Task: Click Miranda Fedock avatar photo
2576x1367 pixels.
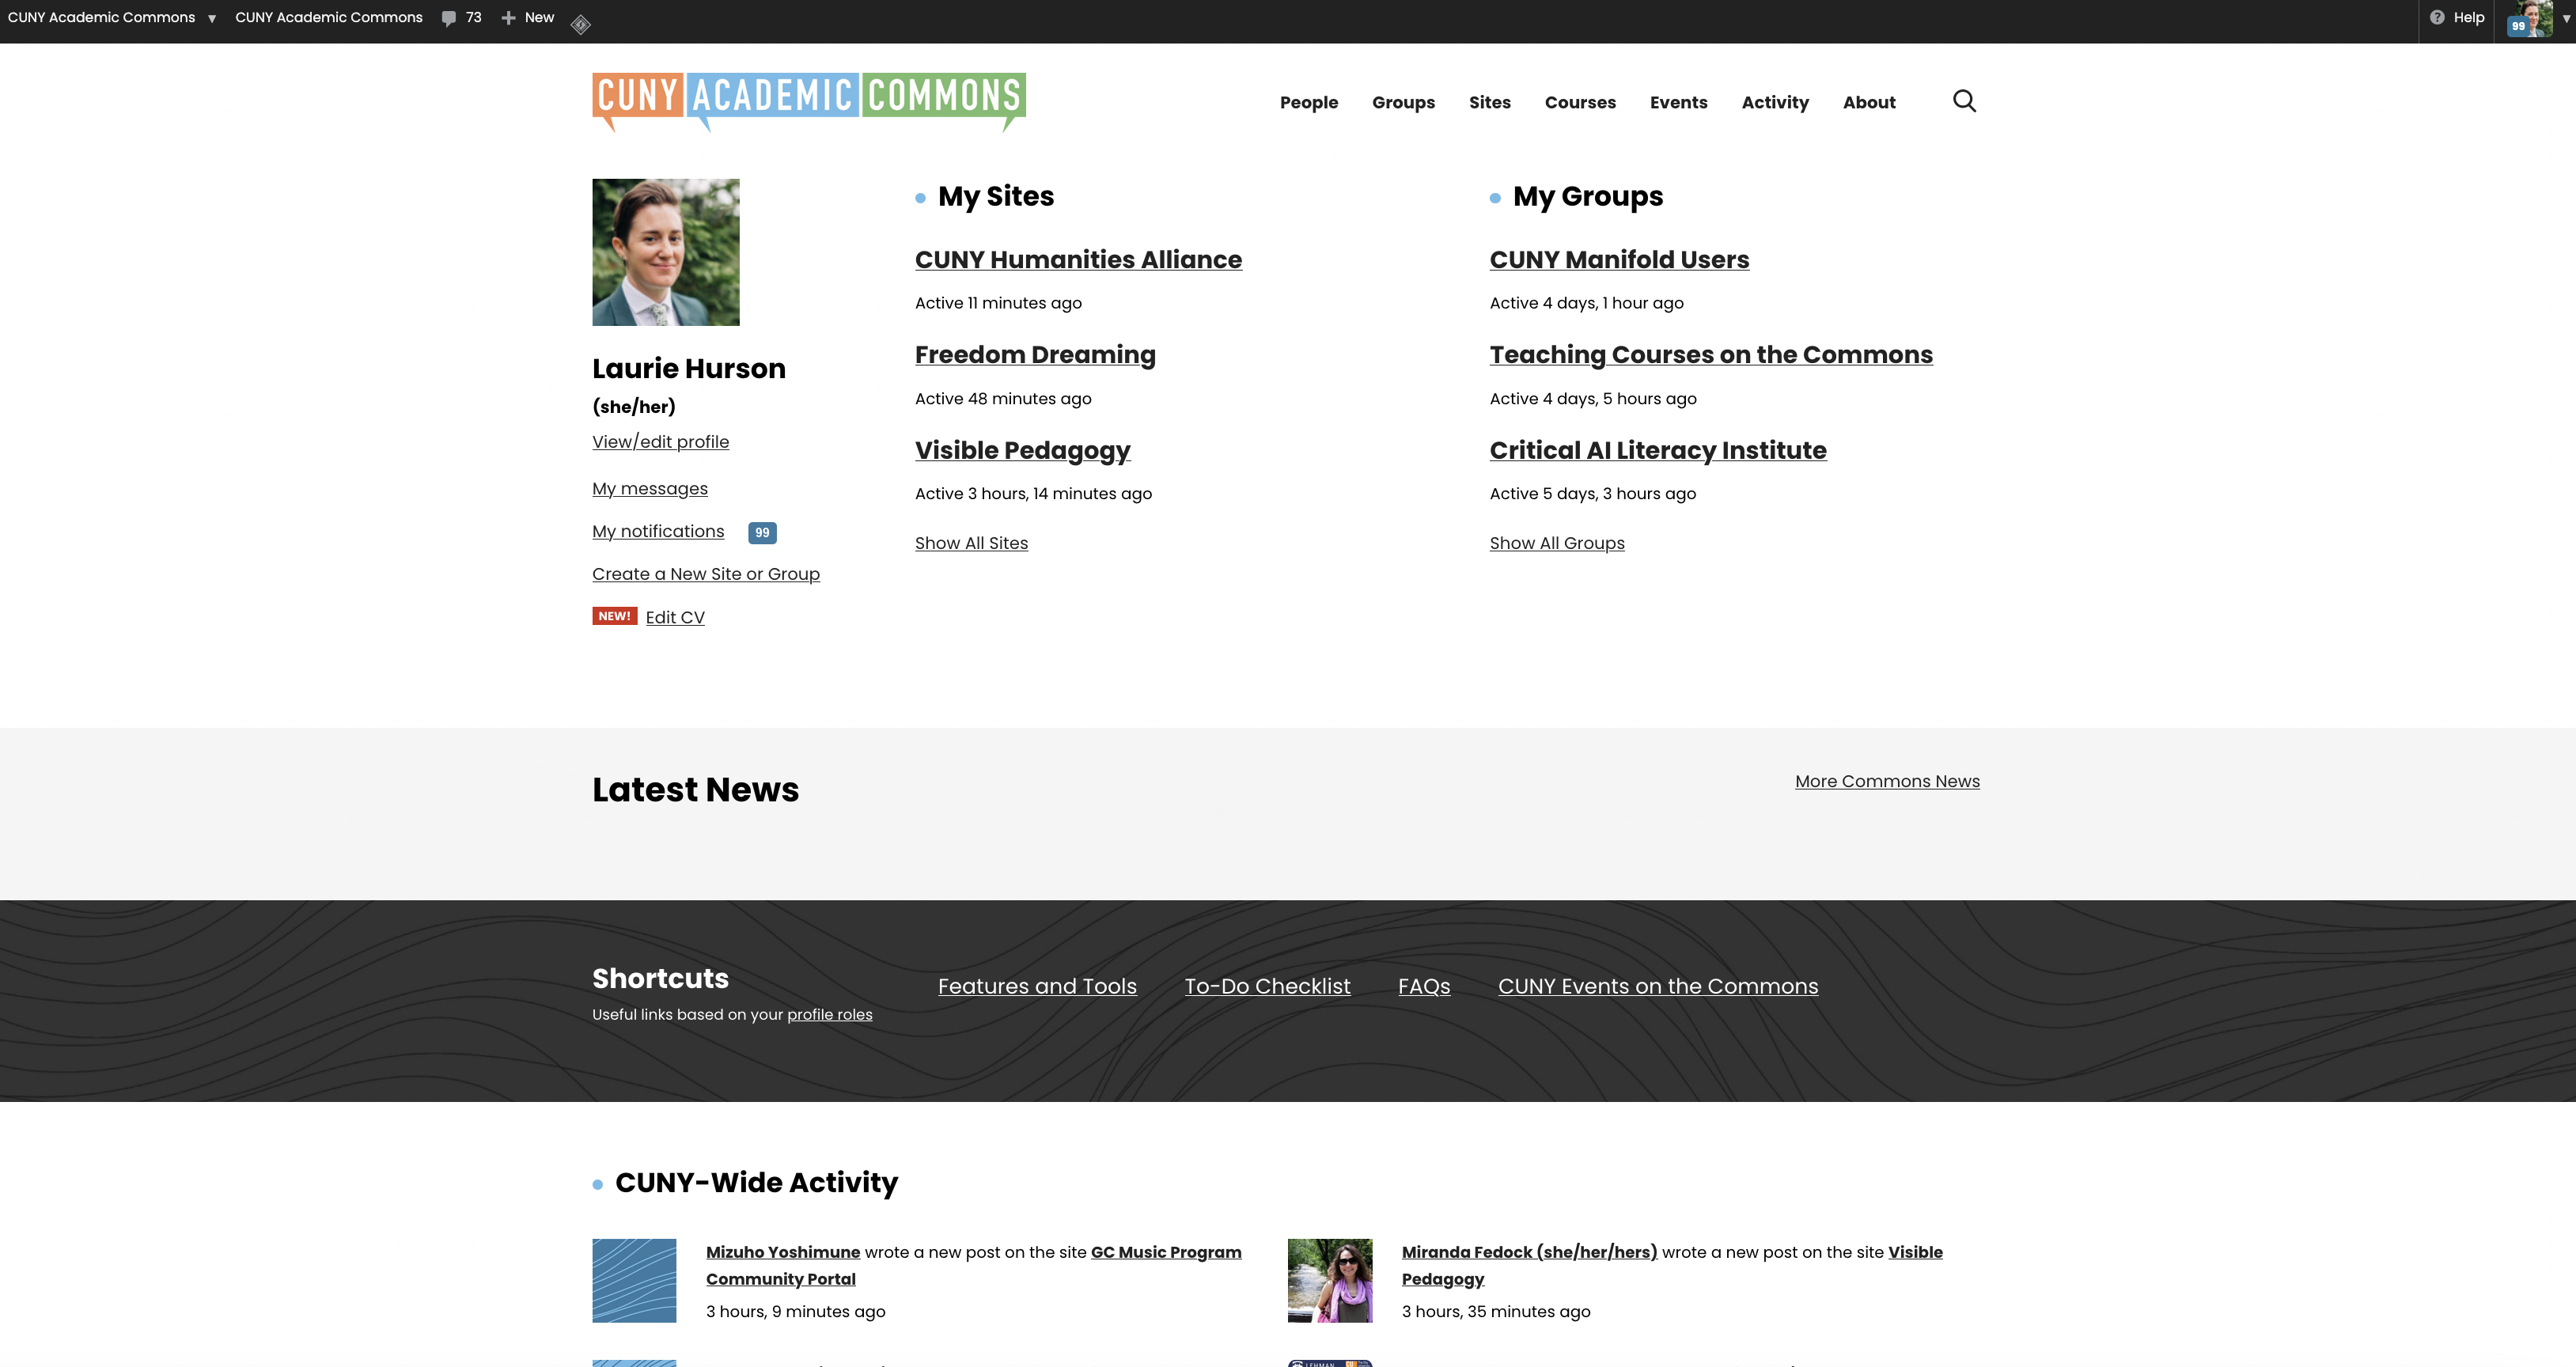Action: (x=1330, y=1281)
